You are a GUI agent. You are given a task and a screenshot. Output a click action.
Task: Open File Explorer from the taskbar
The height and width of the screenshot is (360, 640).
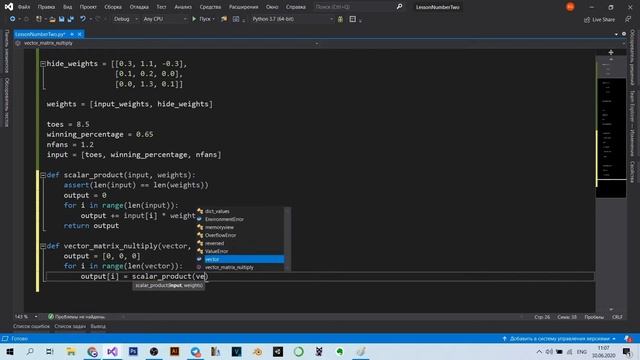[x=71, y=351]
